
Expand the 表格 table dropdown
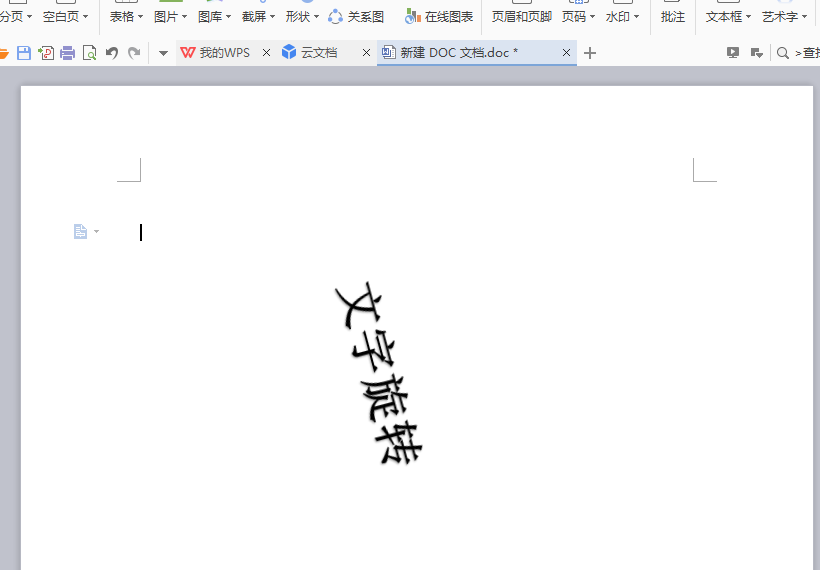pyautogui.click(x=126, y=17)
